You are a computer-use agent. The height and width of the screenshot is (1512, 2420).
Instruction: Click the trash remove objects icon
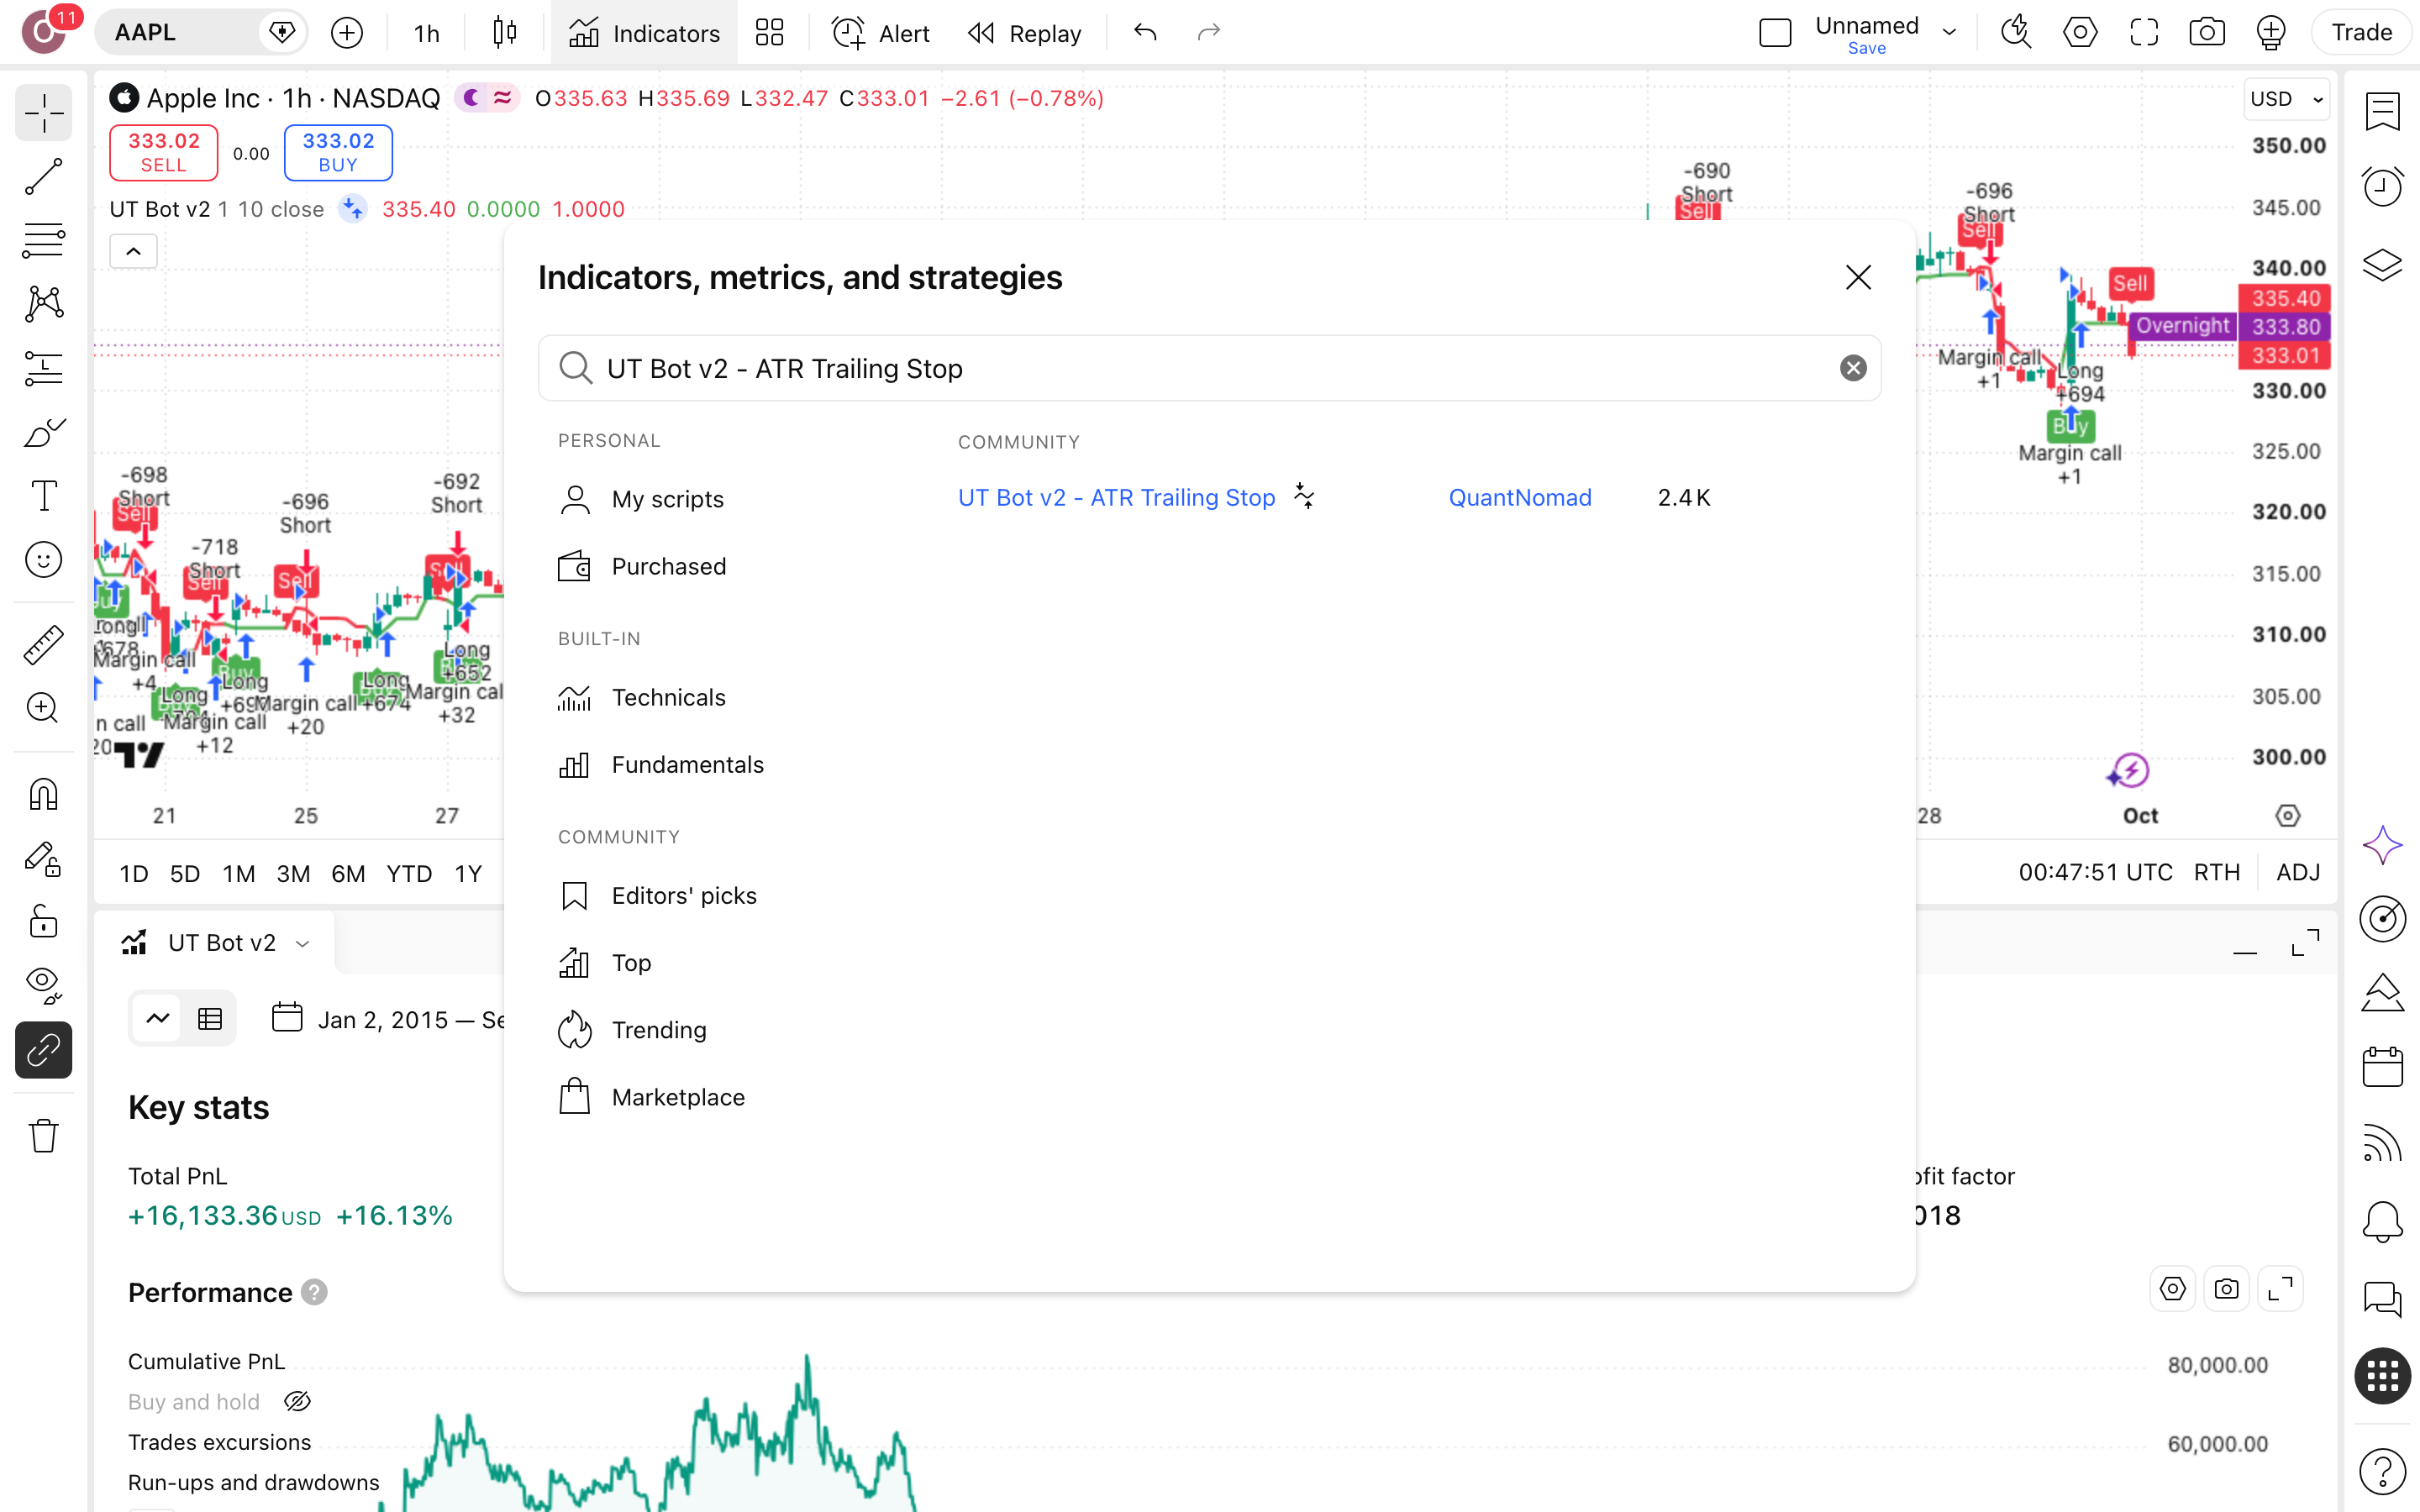(x=43, y=1135)
